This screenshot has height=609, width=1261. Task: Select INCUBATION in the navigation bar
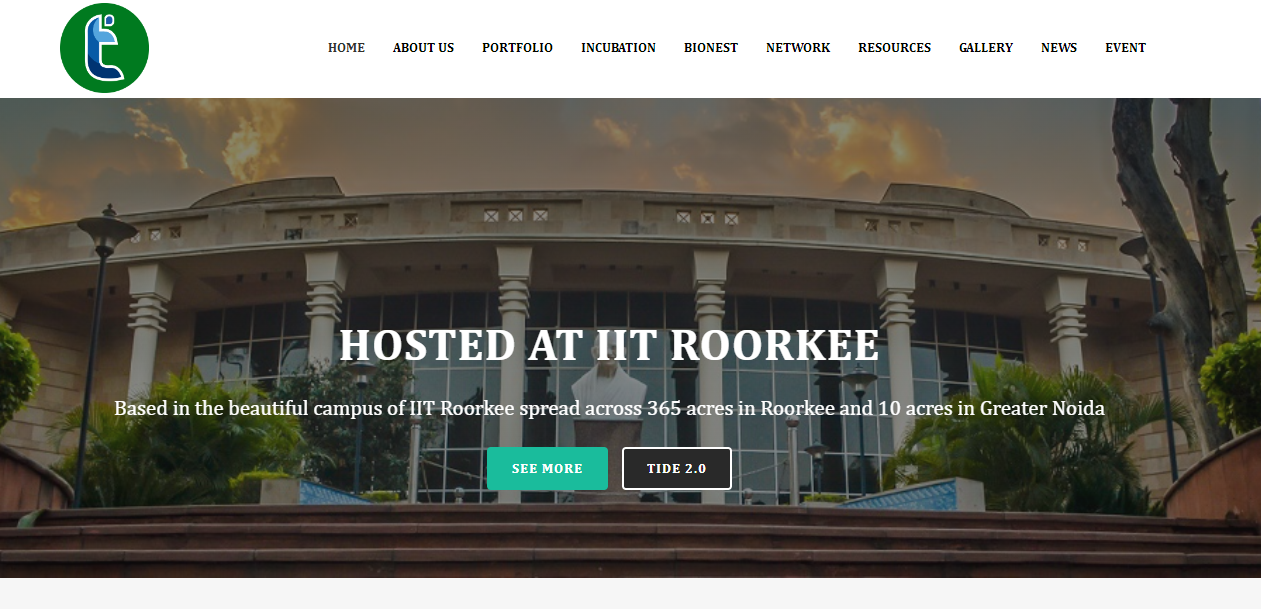tap(618, 48)
